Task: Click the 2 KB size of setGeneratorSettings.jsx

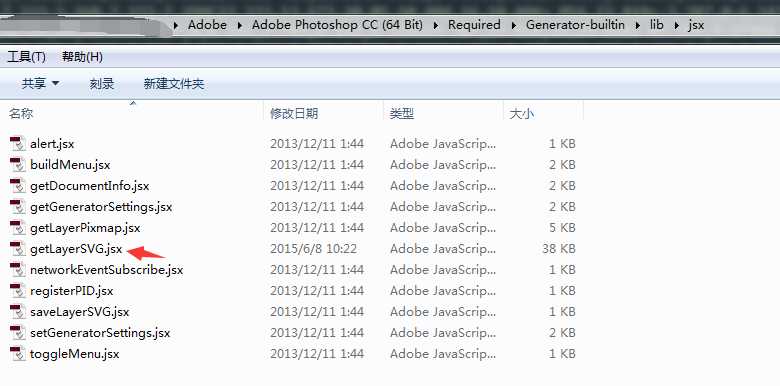Action: [x=562, y=333]
